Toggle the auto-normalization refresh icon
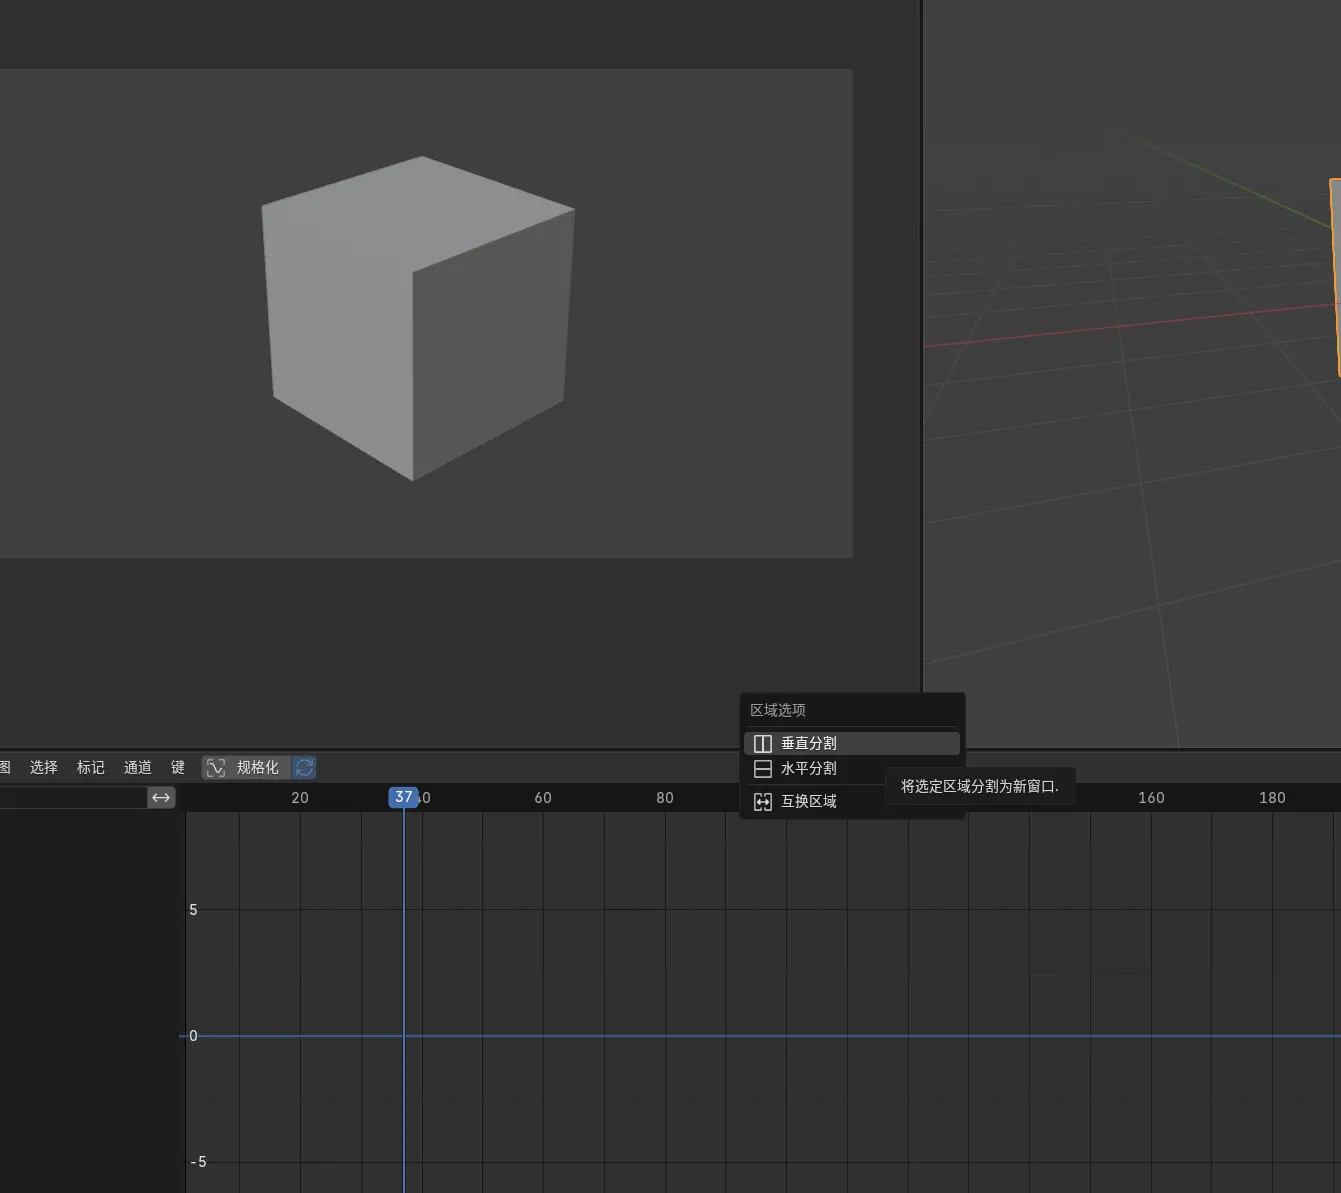The height and width of the screenshot is (1193, 1341). click(x=305, y=767)
